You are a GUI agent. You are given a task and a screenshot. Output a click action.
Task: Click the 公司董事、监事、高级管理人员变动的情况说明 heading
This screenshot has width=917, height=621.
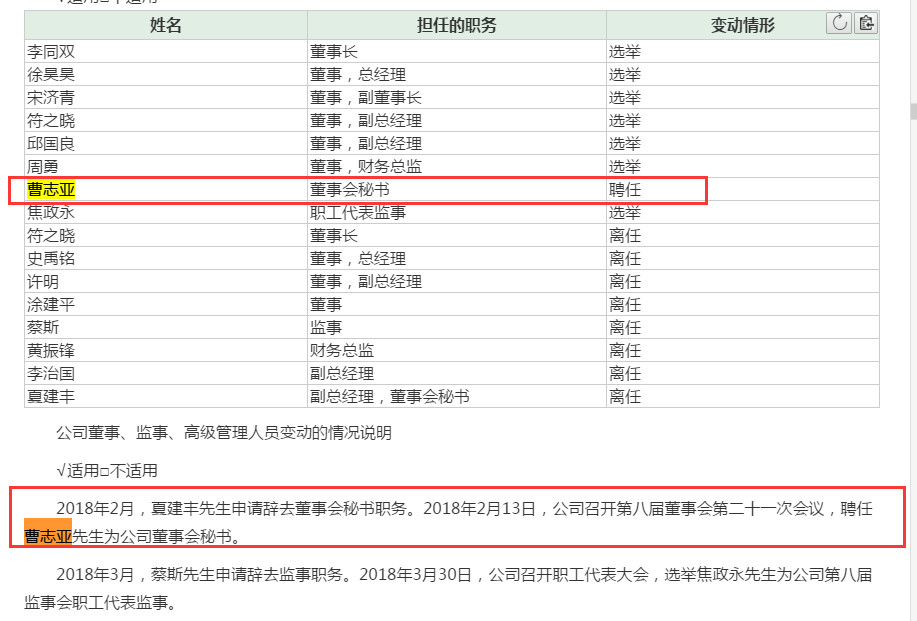(224, 433)
